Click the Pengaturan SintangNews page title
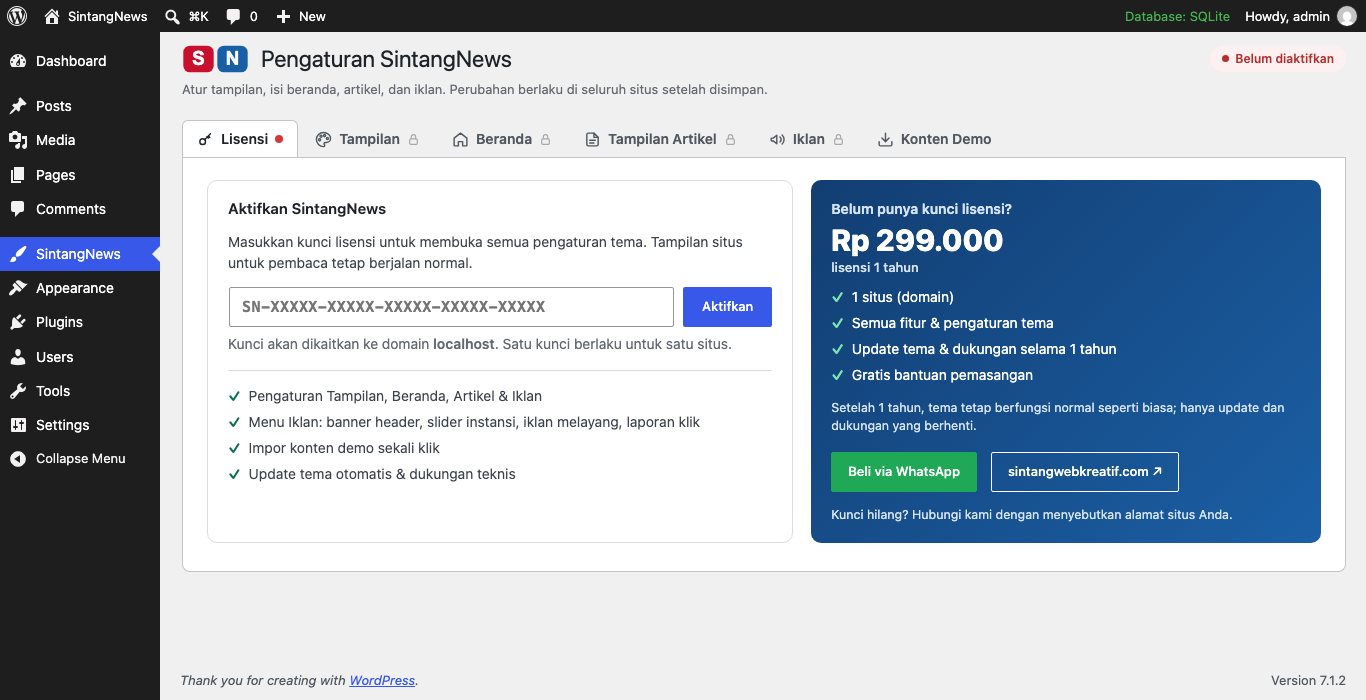The width and height of the screenshot is (1366, 700). point(386,59)
